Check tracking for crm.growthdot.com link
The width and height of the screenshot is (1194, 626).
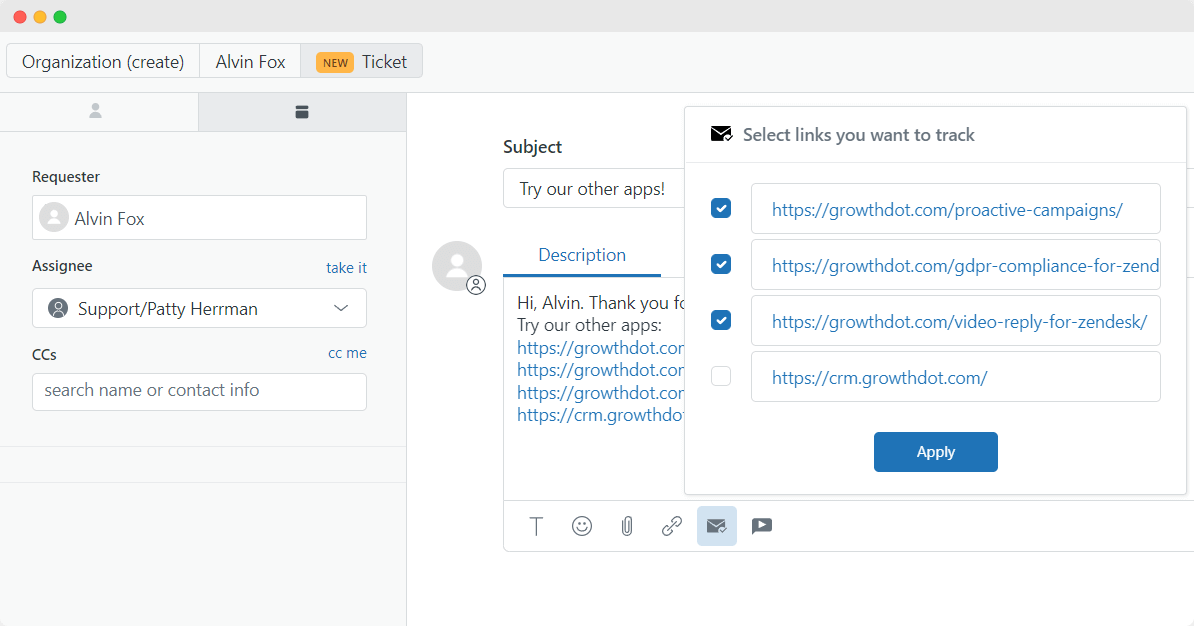tap(721, 376)
